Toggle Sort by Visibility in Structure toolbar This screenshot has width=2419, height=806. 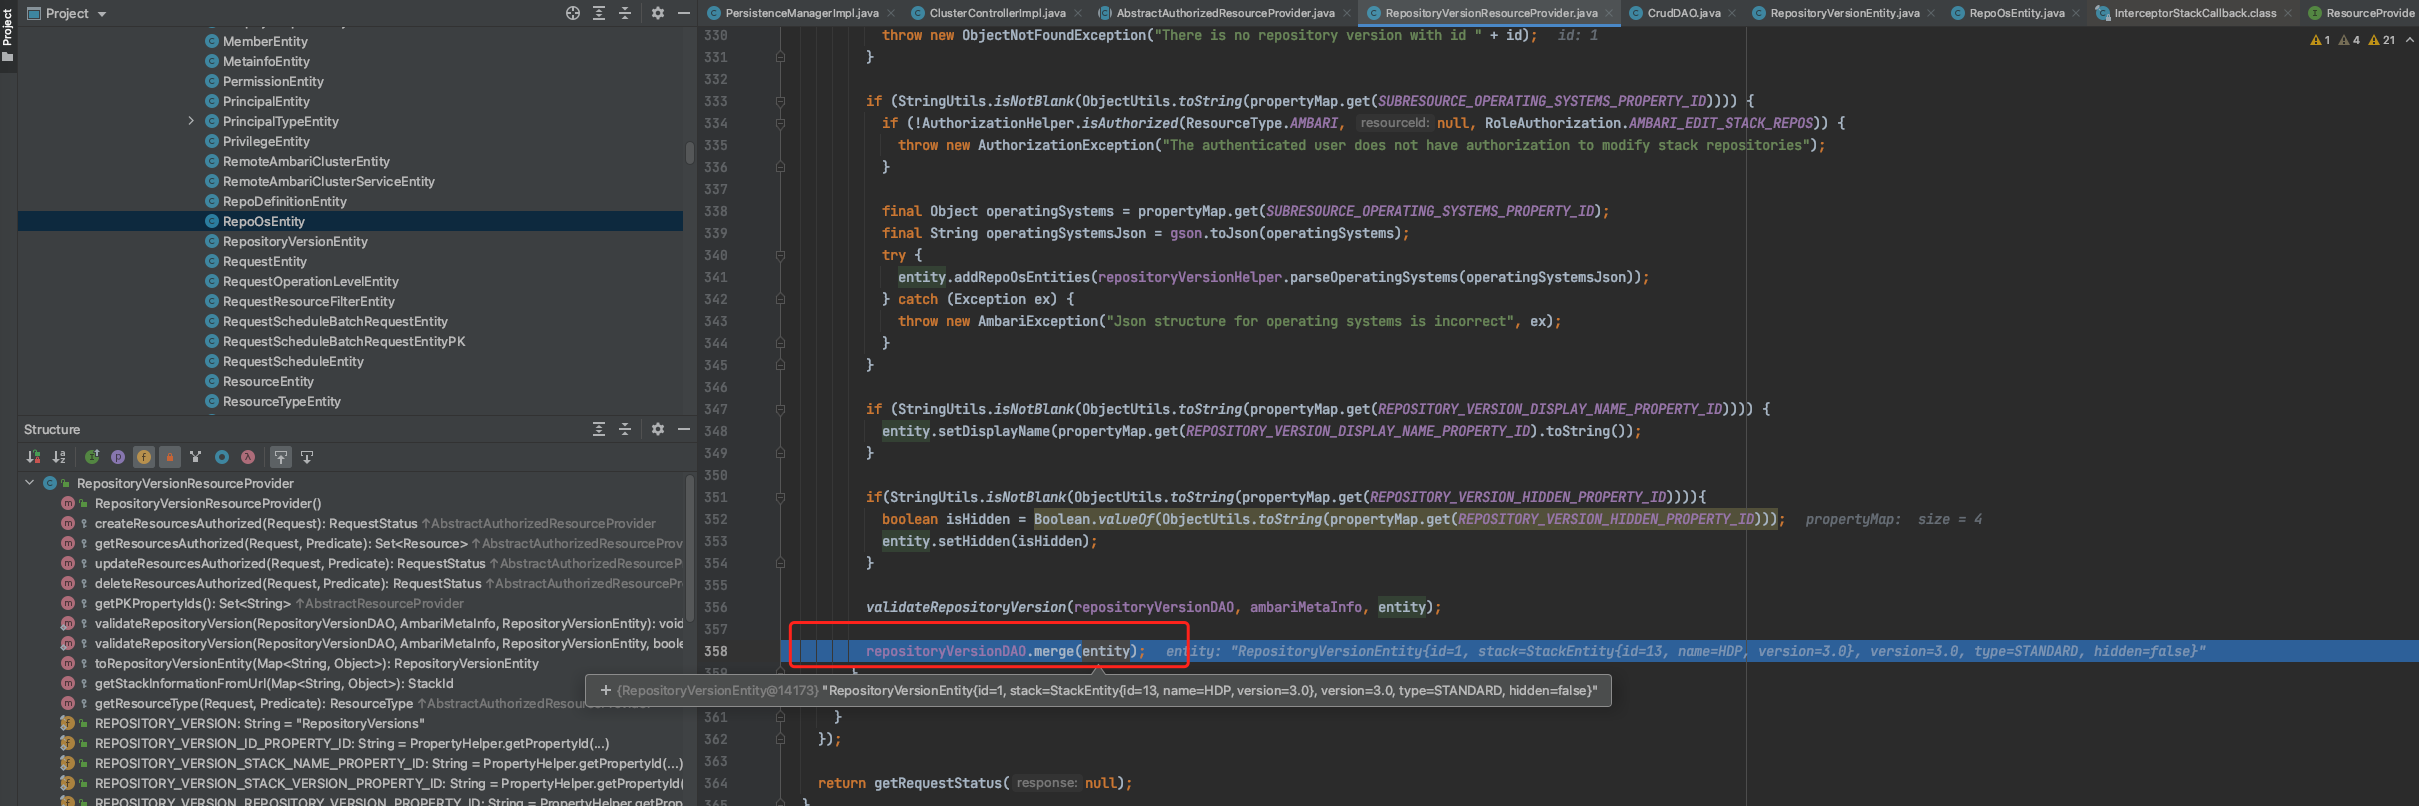pos(33,457)
